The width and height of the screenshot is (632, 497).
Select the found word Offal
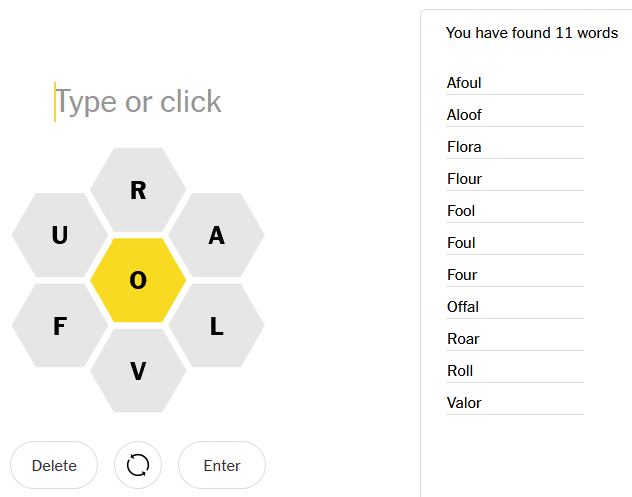click(x=463, y=307)
